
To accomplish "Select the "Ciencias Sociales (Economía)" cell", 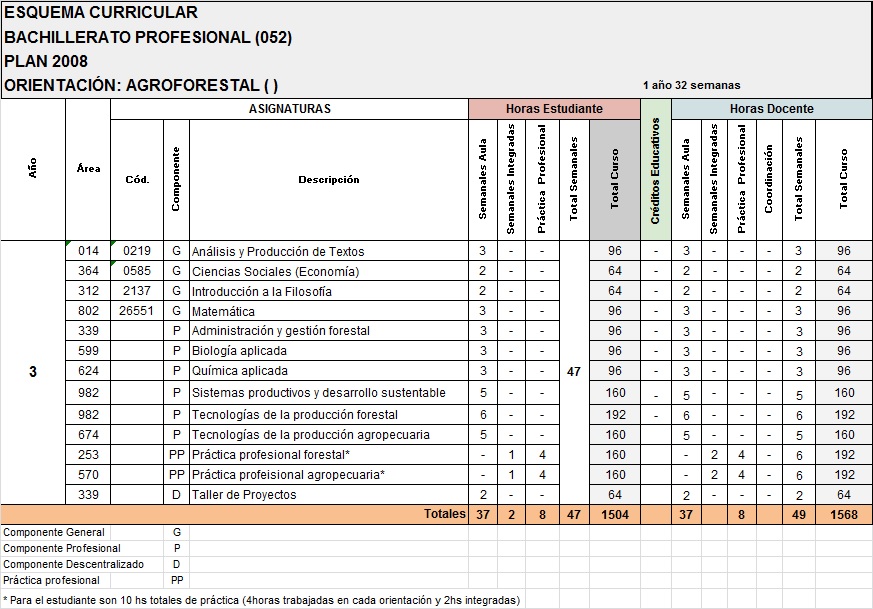I will pos(275,271).
